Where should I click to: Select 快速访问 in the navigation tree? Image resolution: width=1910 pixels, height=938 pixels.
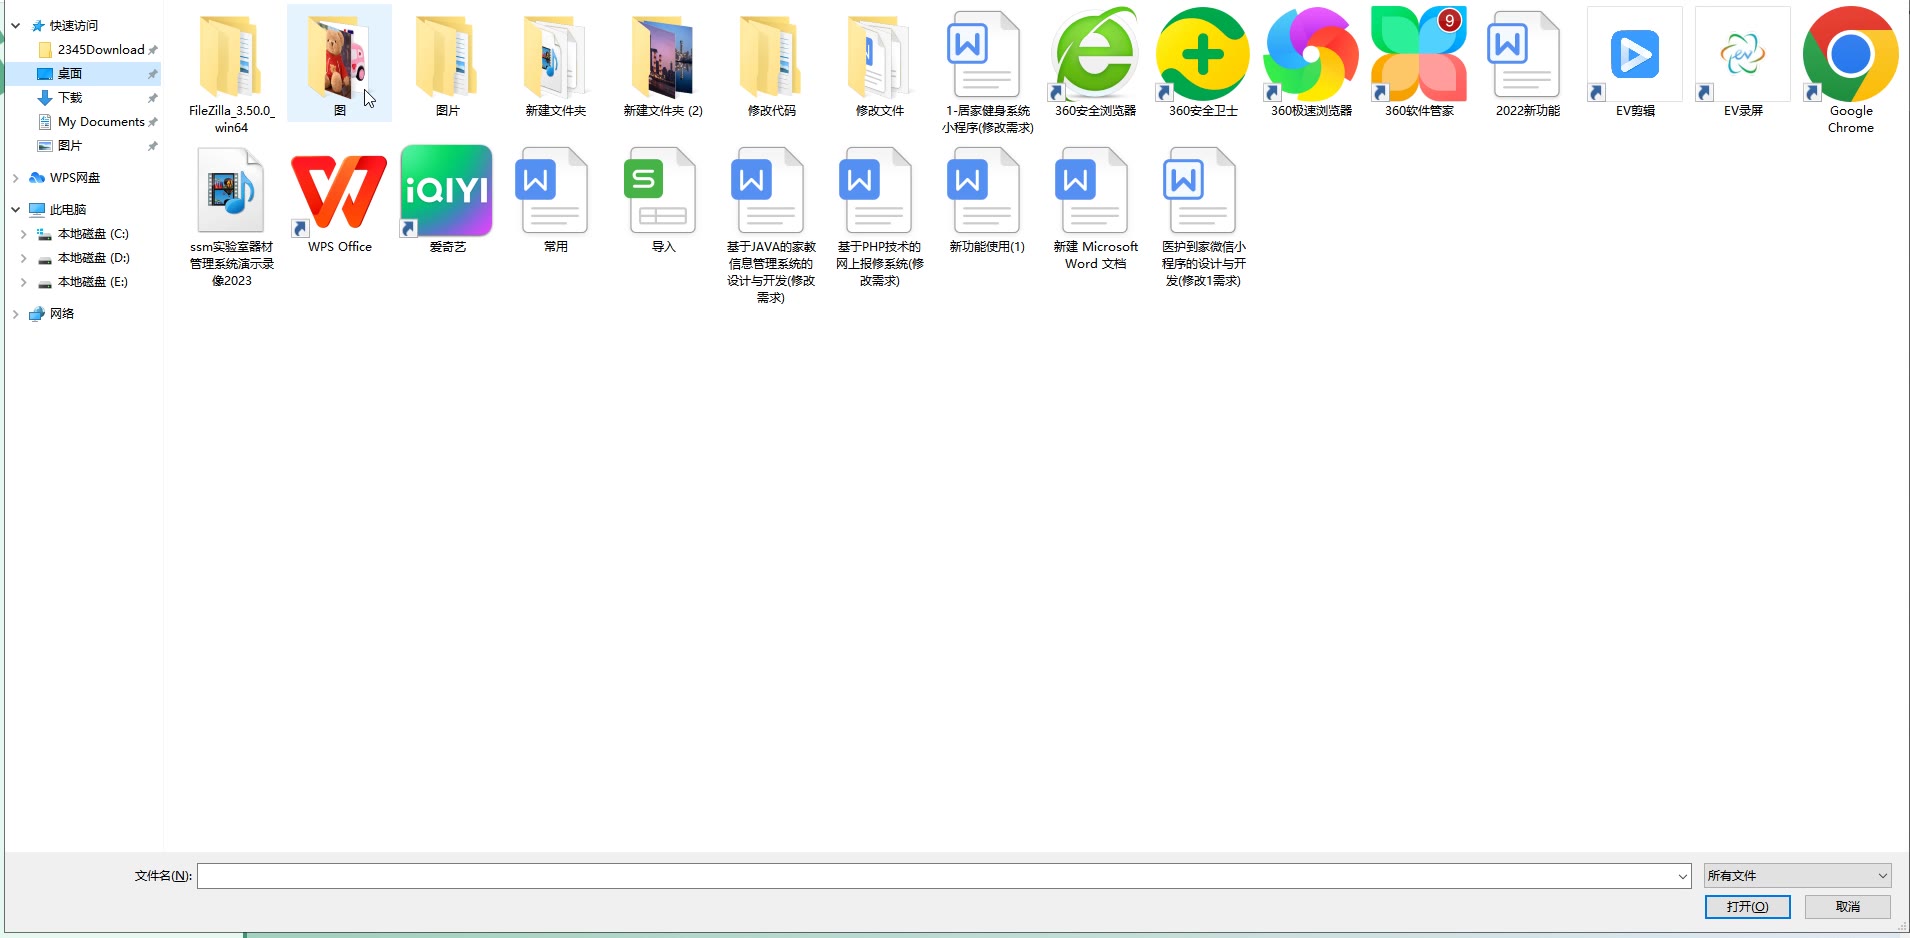[x=74, y=26]
